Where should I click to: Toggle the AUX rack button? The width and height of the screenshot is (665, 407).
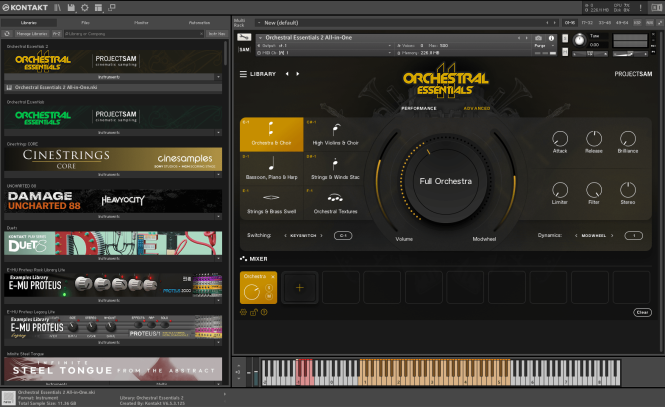click(649, 22)
